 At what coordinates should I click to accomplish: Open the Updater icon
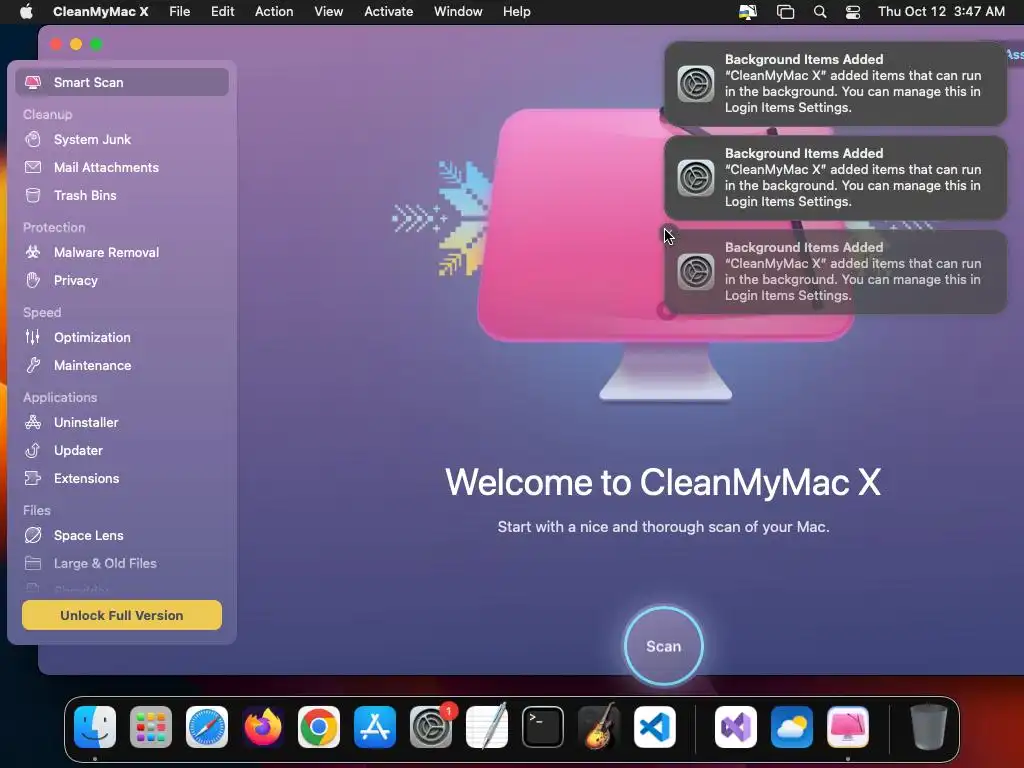pos(33,450)
